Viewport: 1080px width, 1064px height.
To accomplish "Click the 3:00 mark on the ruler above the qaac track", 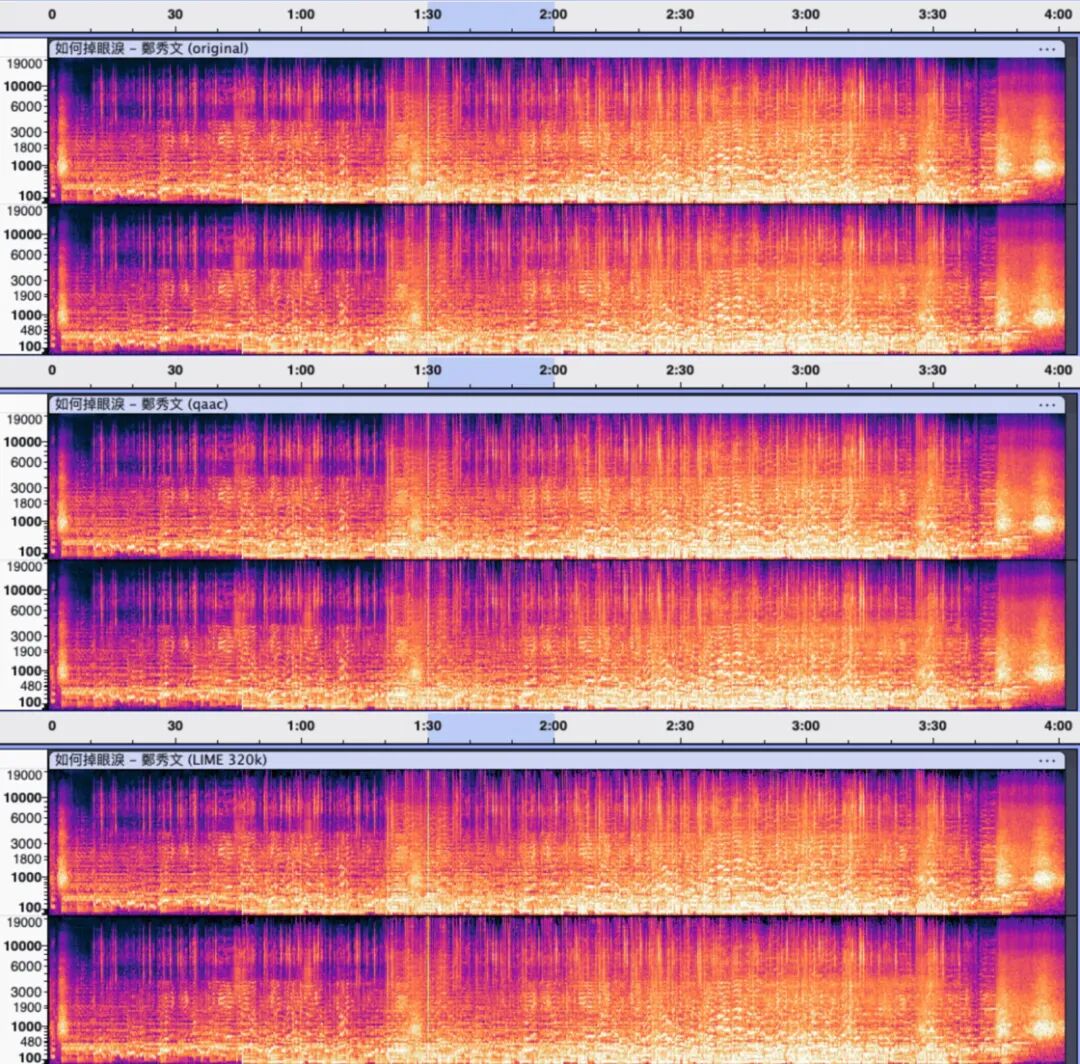I will point(806,370).
